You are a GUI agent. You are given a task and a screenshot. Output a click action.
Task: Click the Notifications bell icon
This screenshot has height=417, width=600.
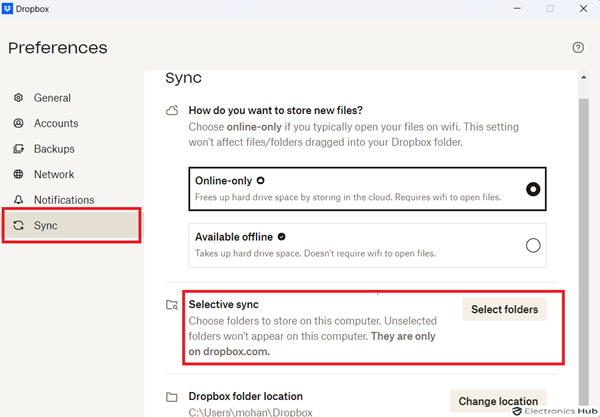tap(18, 200)
